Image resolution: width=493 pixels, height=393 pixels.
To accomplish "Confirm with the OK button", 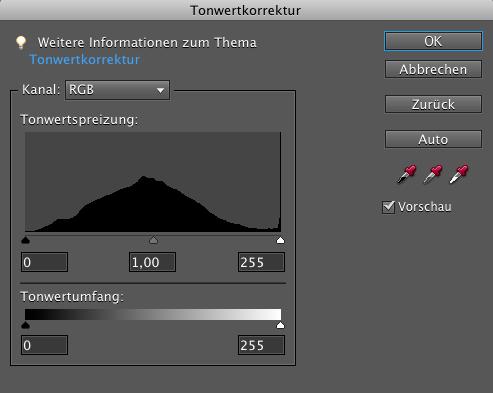I will [x=433, y=41].
